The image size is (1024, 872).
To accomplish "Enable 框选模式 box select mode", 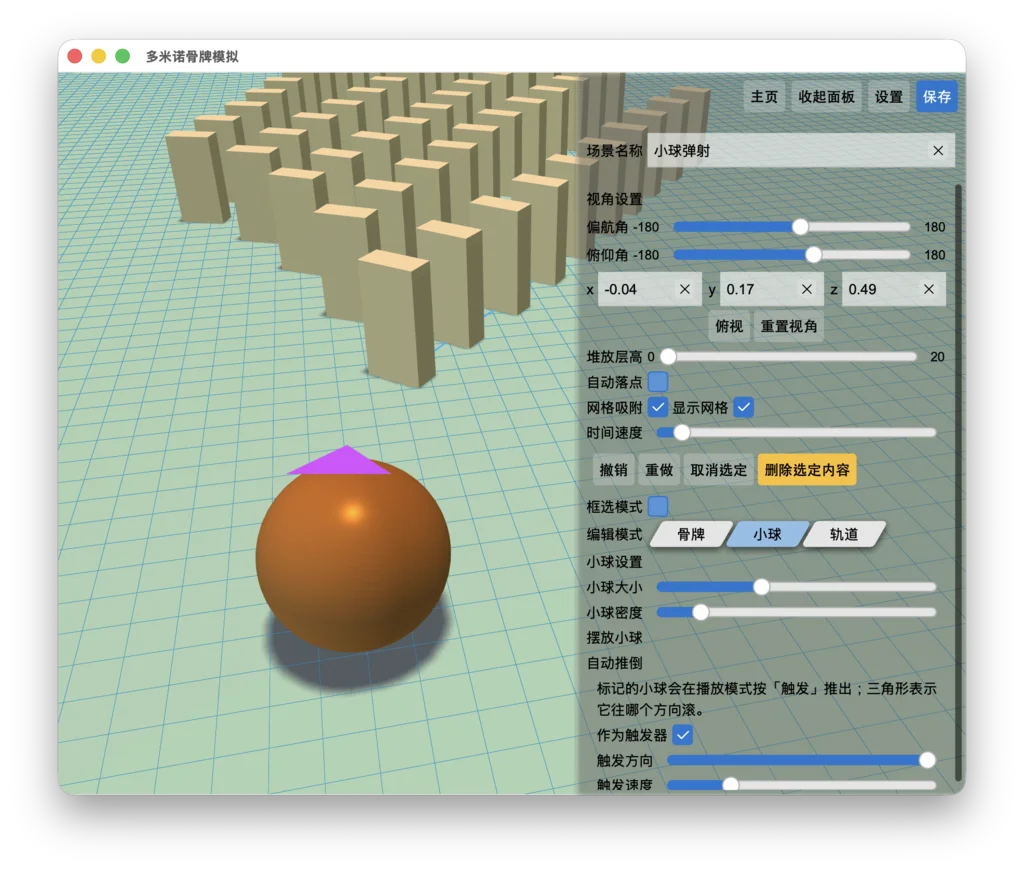I will point(658,506).
